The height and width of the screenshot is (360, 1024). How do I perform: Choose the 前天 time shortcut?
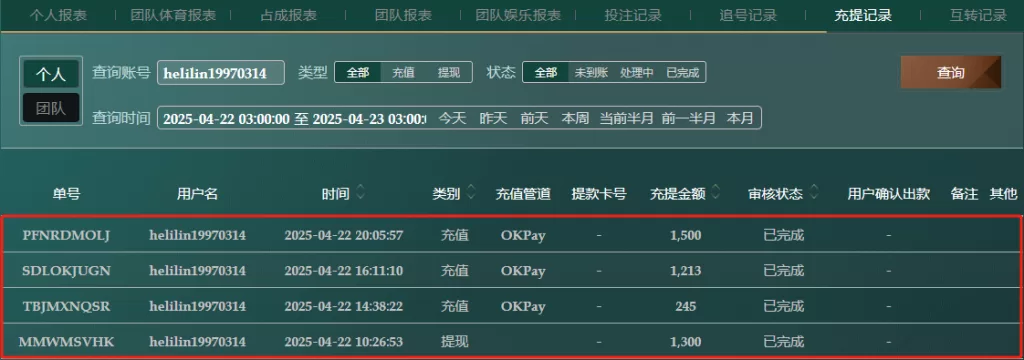click(x=534, y=119)
